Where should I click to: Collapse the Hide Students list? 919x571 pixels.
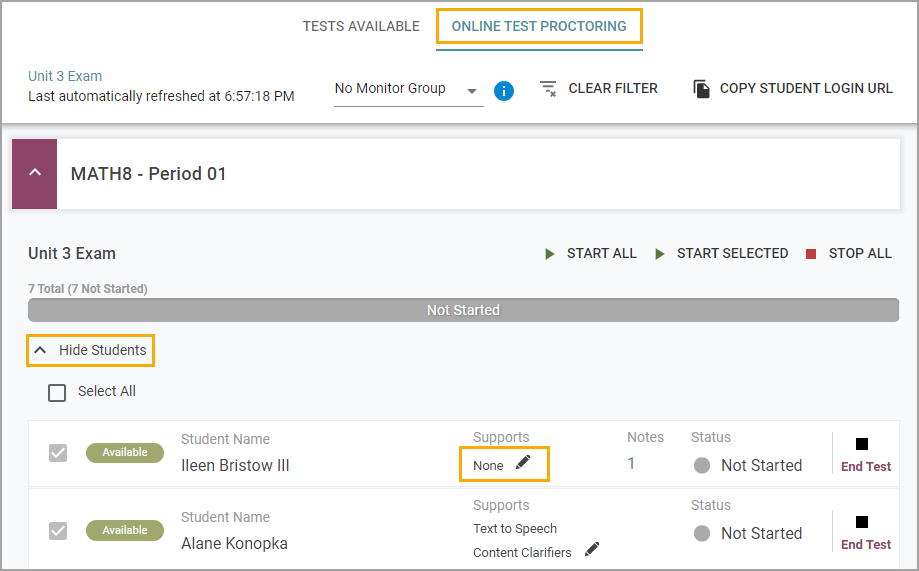[91, 350]
